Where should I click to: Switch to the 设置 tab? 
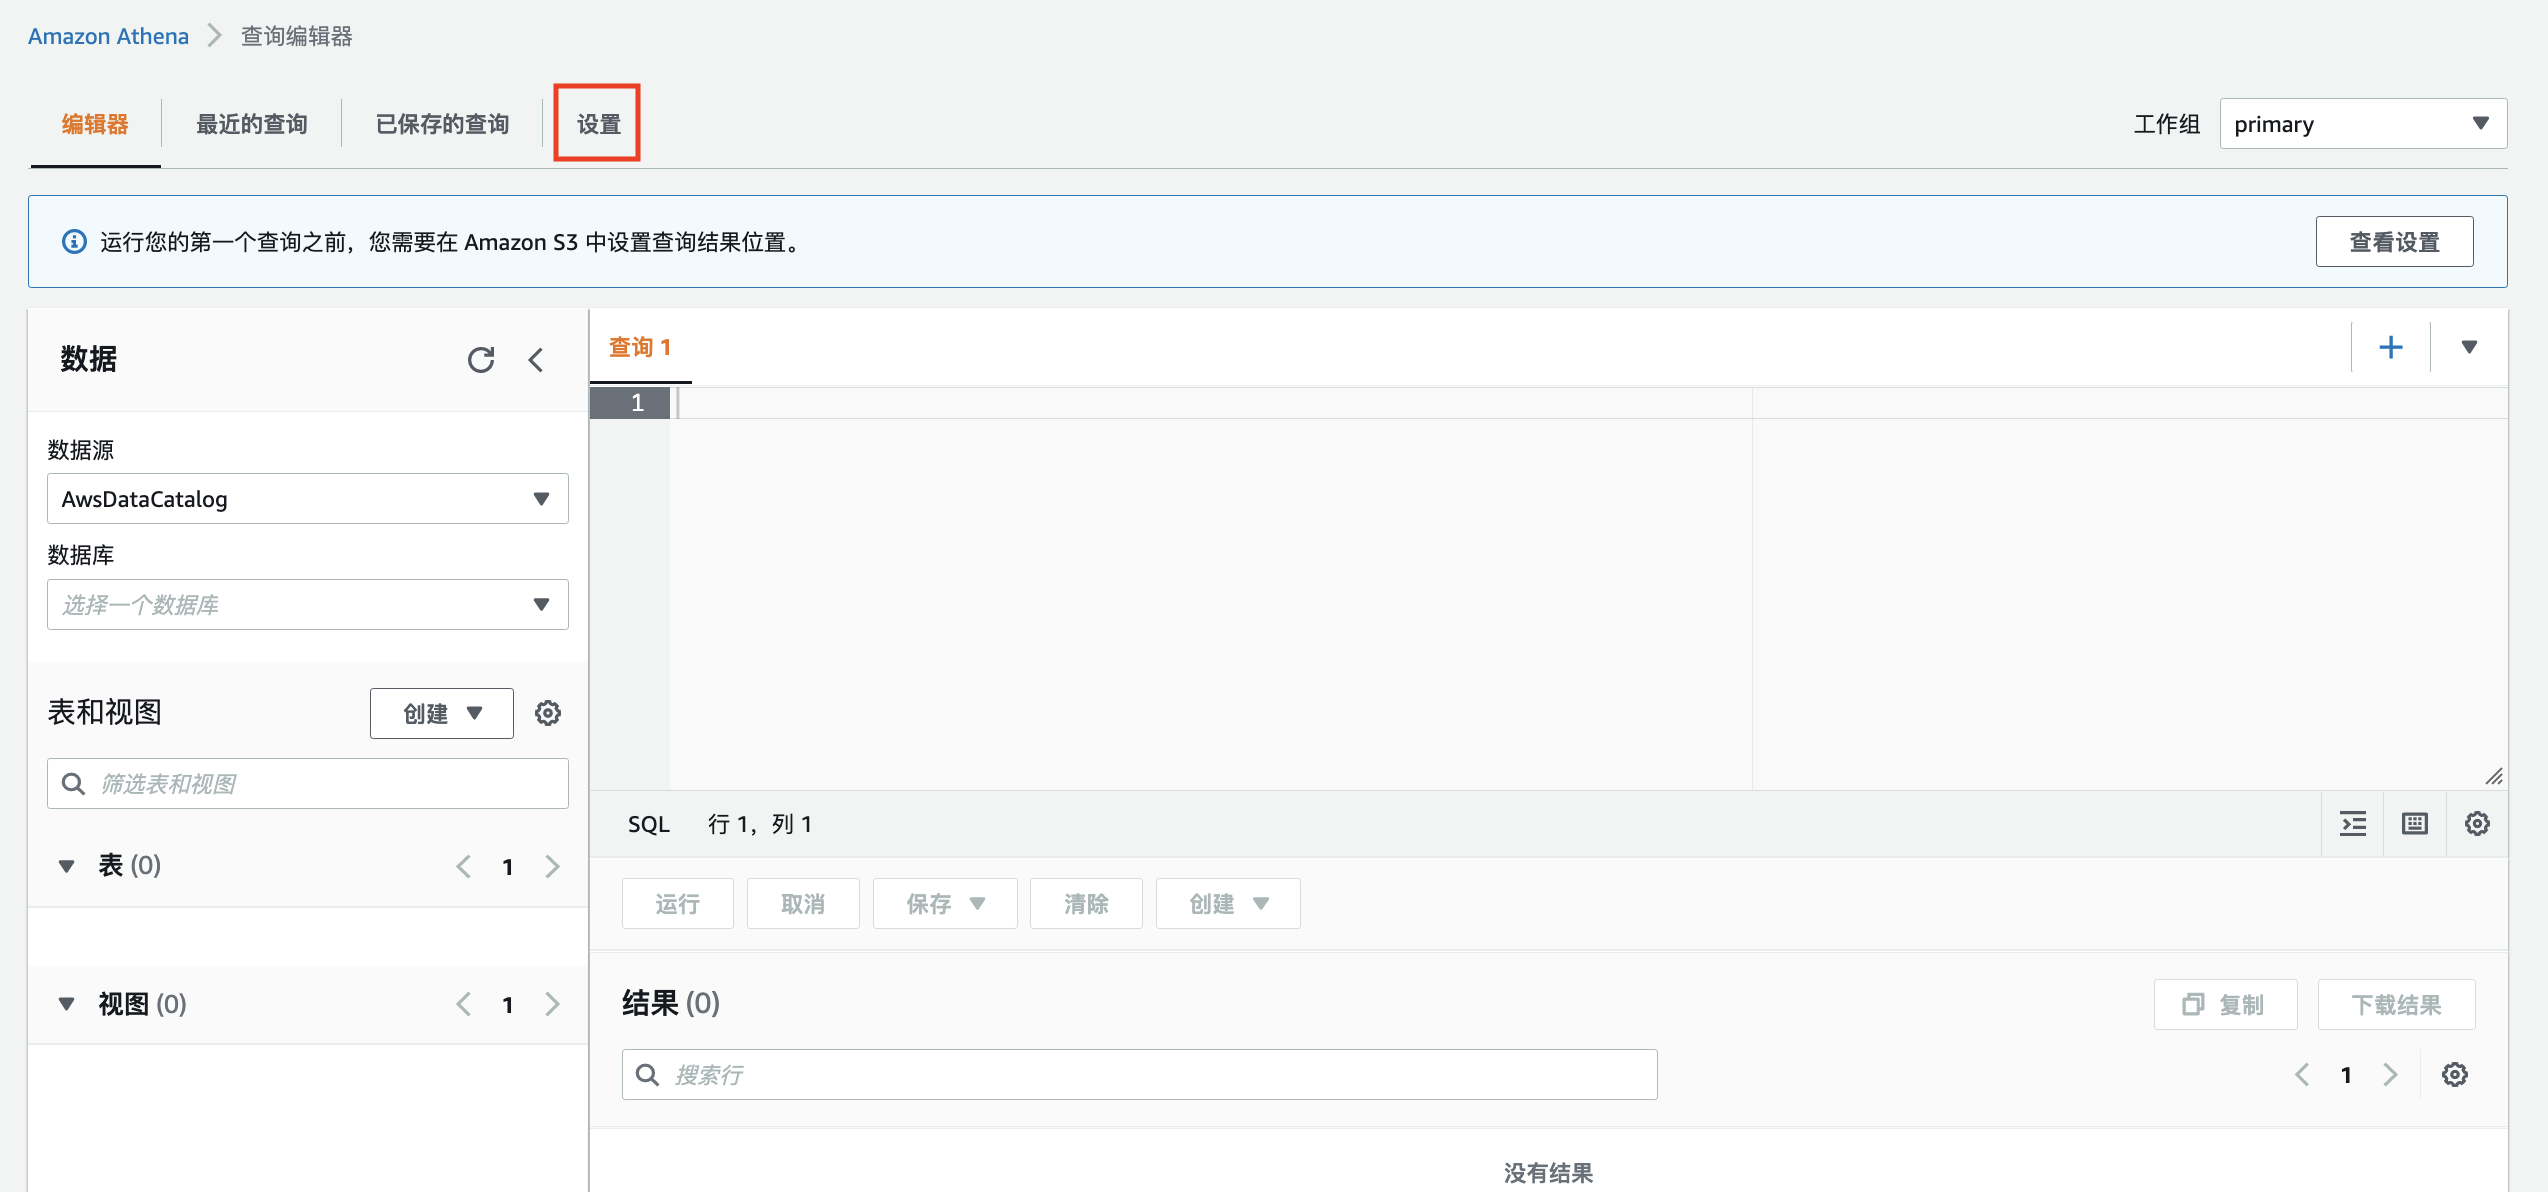[598, 124]
